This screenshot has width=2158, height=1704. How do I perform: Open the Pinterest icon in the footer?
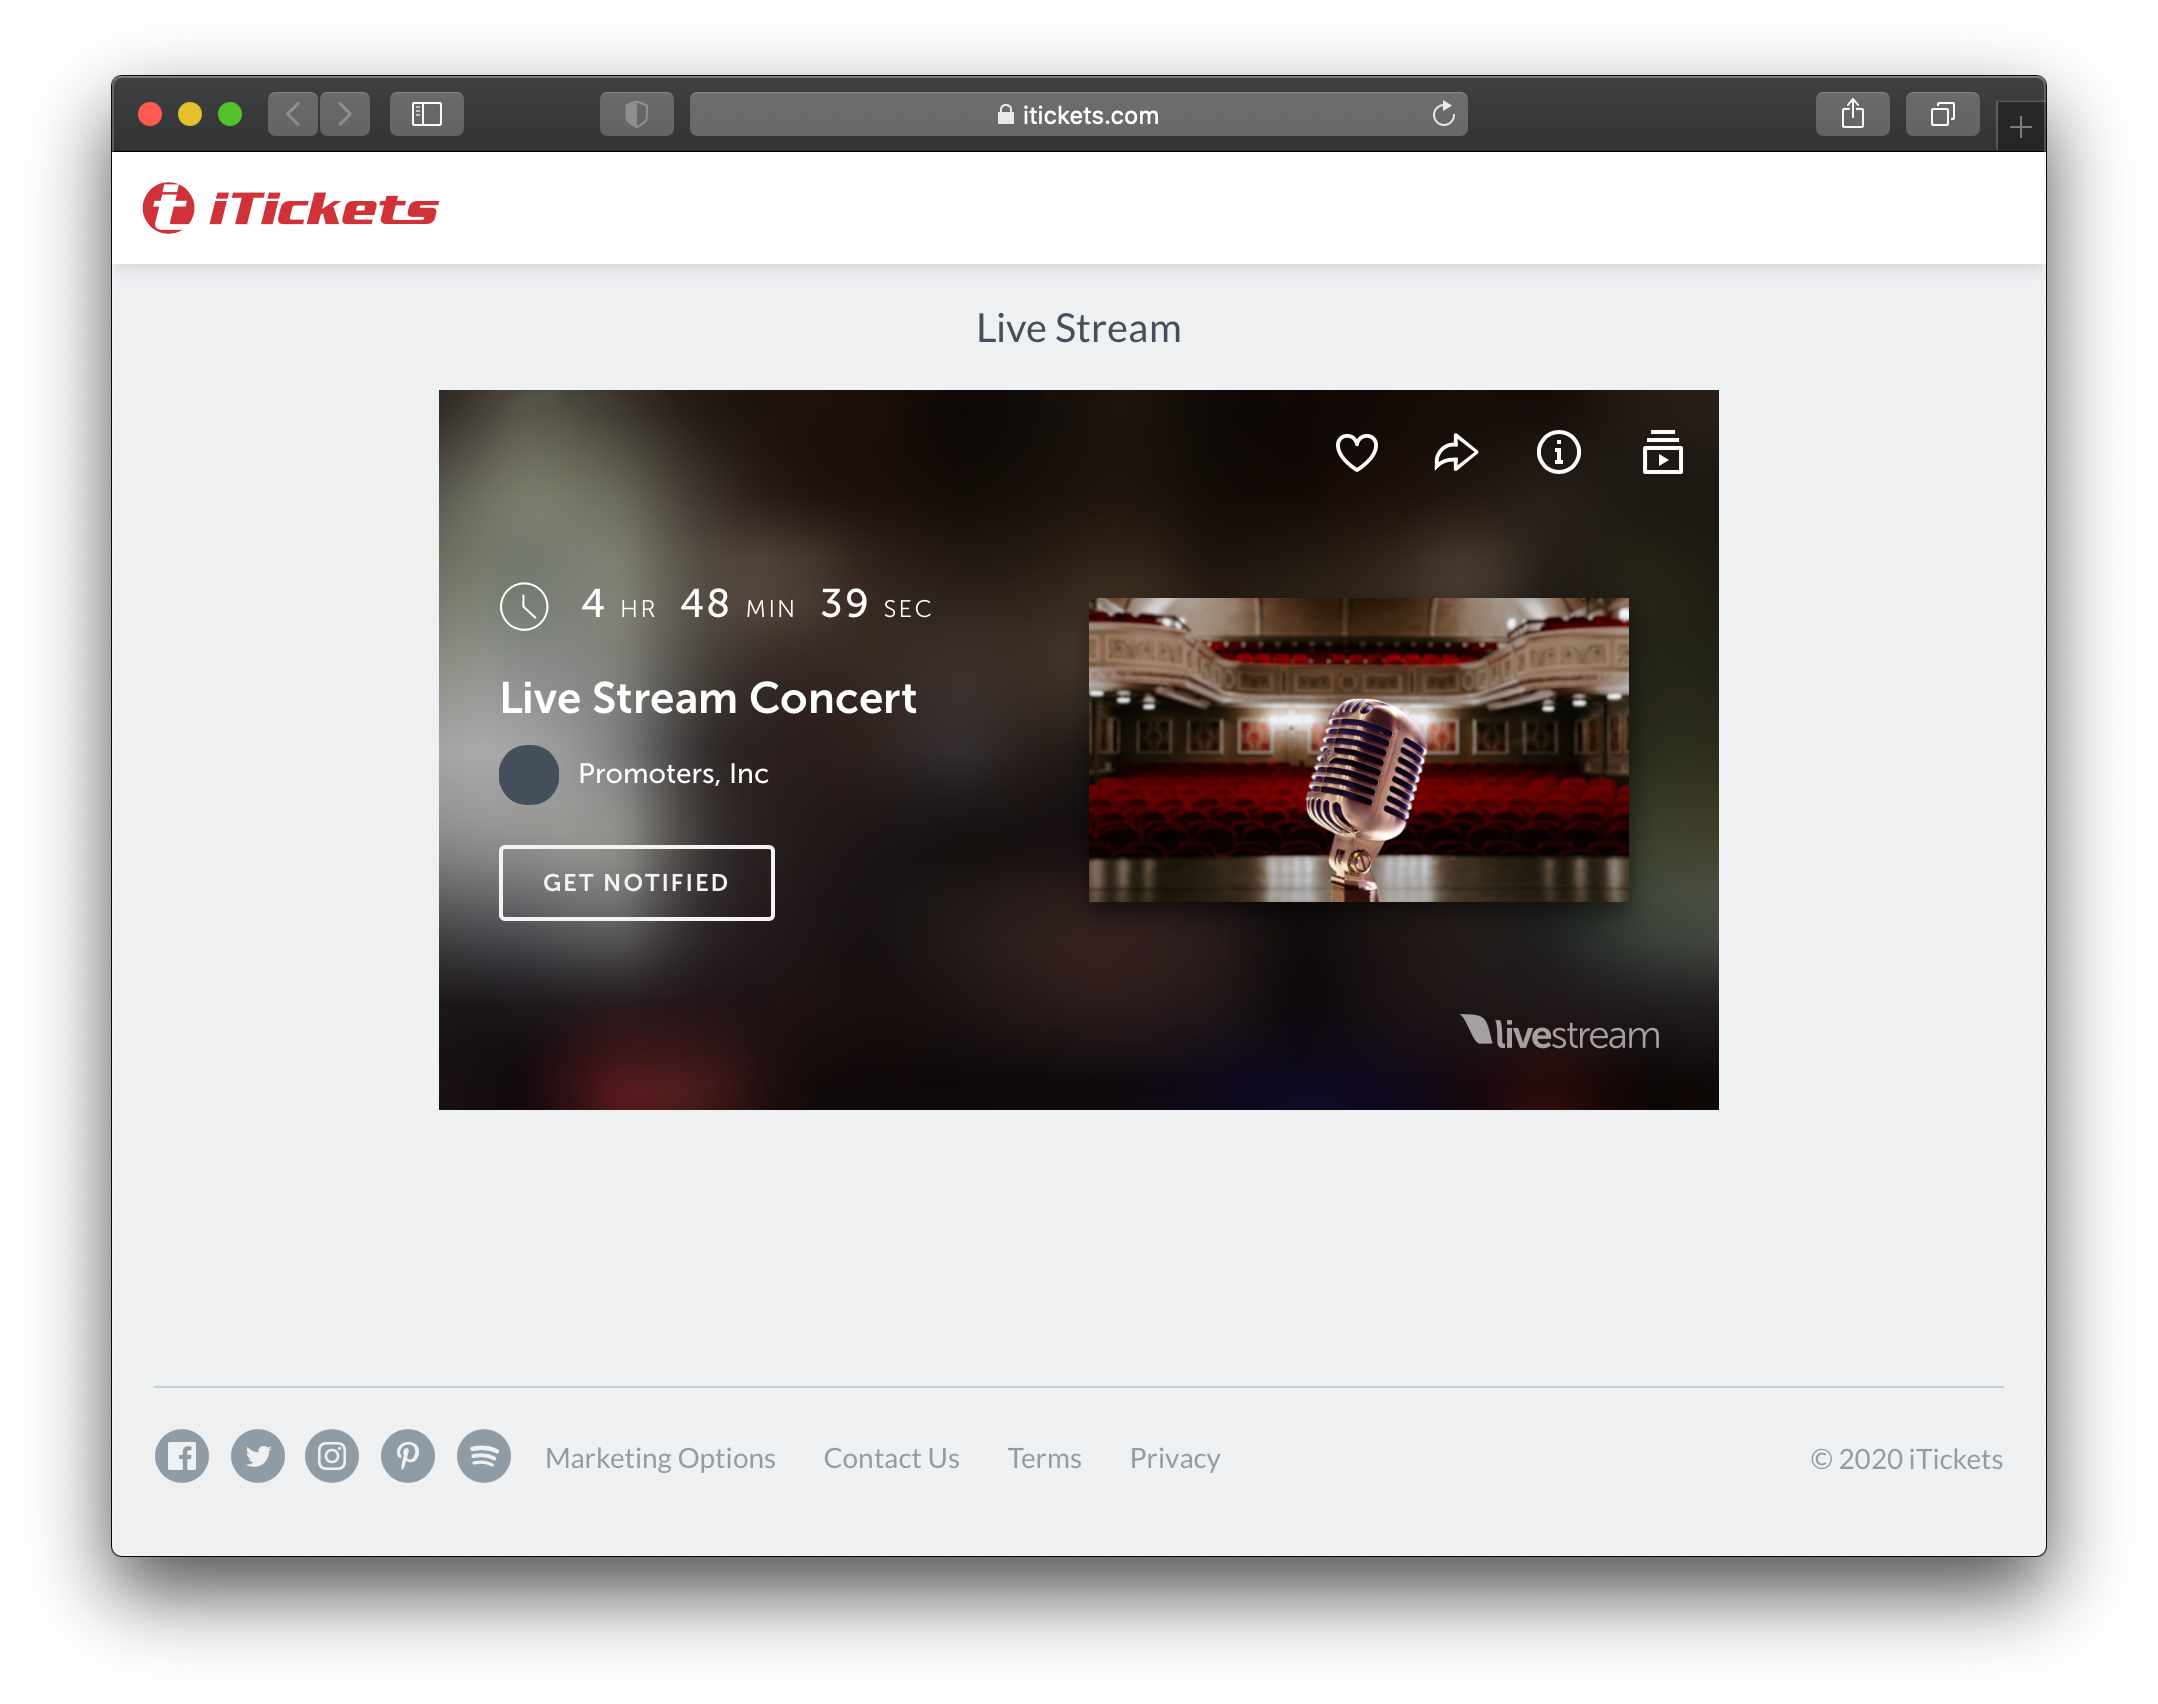tap(408, 1457)
